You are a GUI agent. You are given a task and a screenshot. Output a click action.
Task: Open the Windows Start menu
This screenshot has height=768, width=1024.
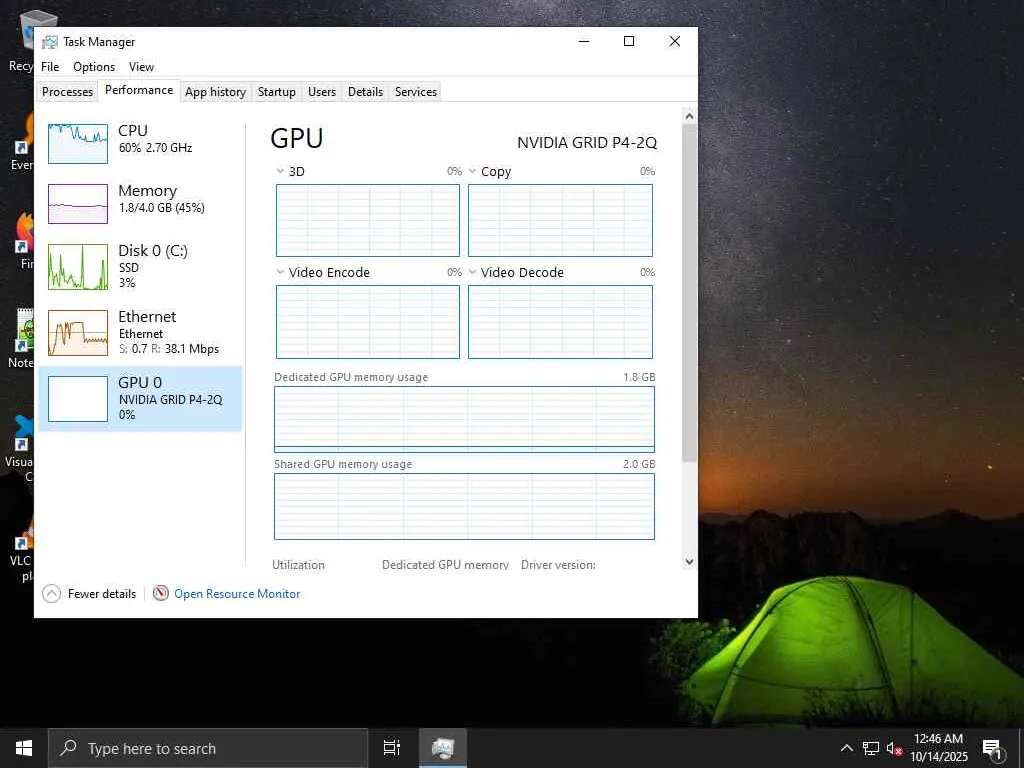24,748
